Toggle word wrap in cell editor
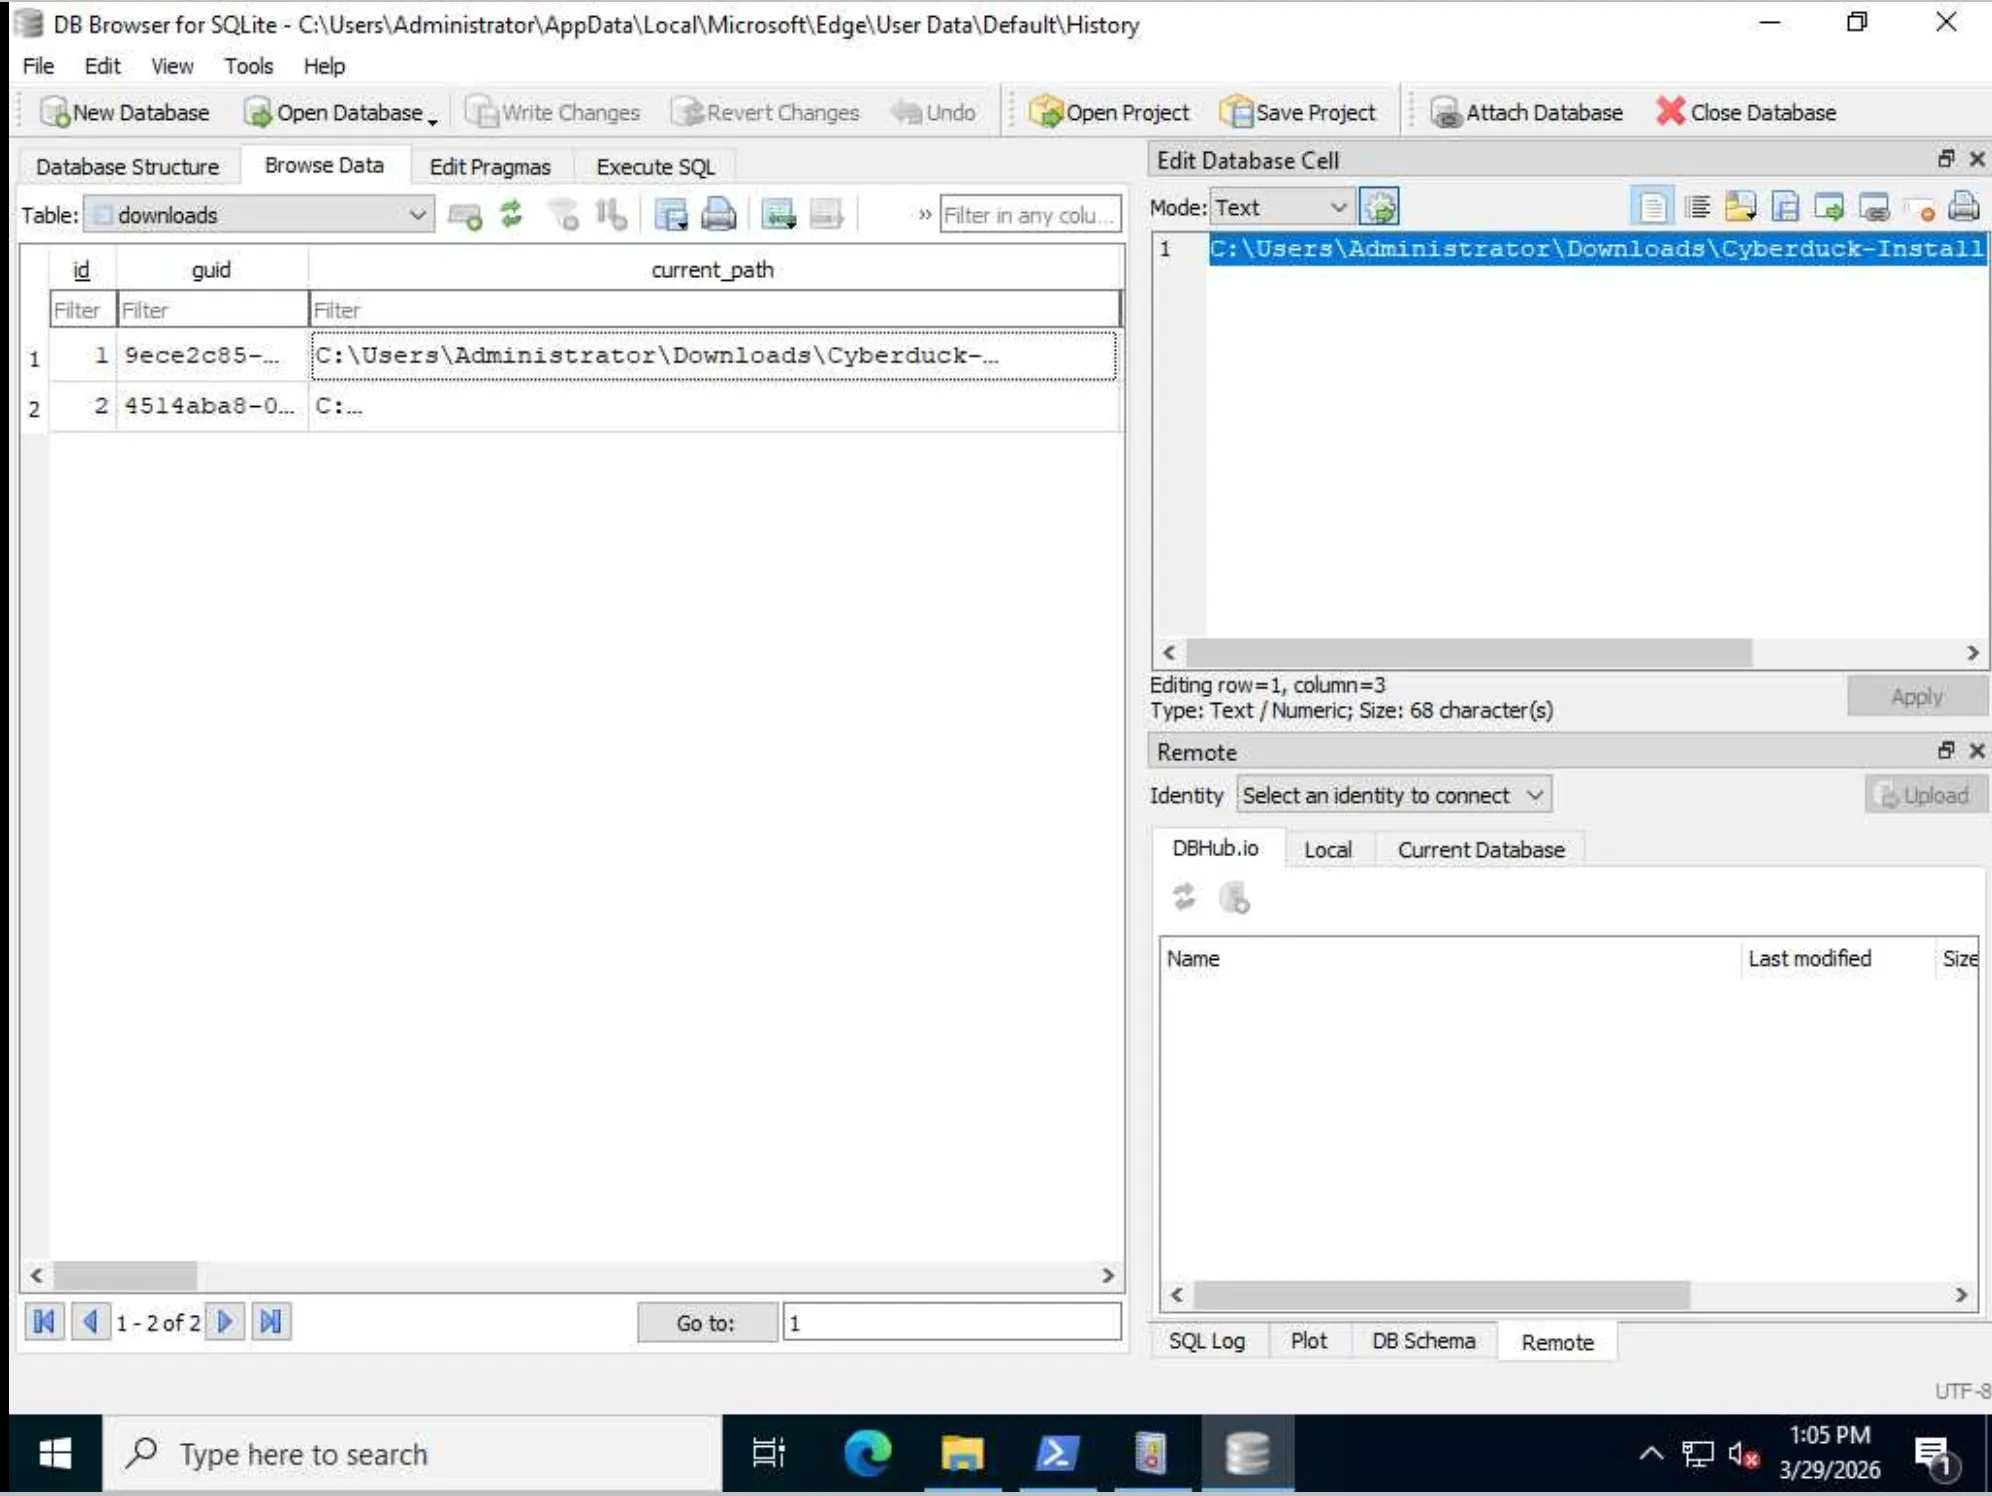Image resolution: width=1992 pixels, height=1496 pixels. pos(1697,207)
